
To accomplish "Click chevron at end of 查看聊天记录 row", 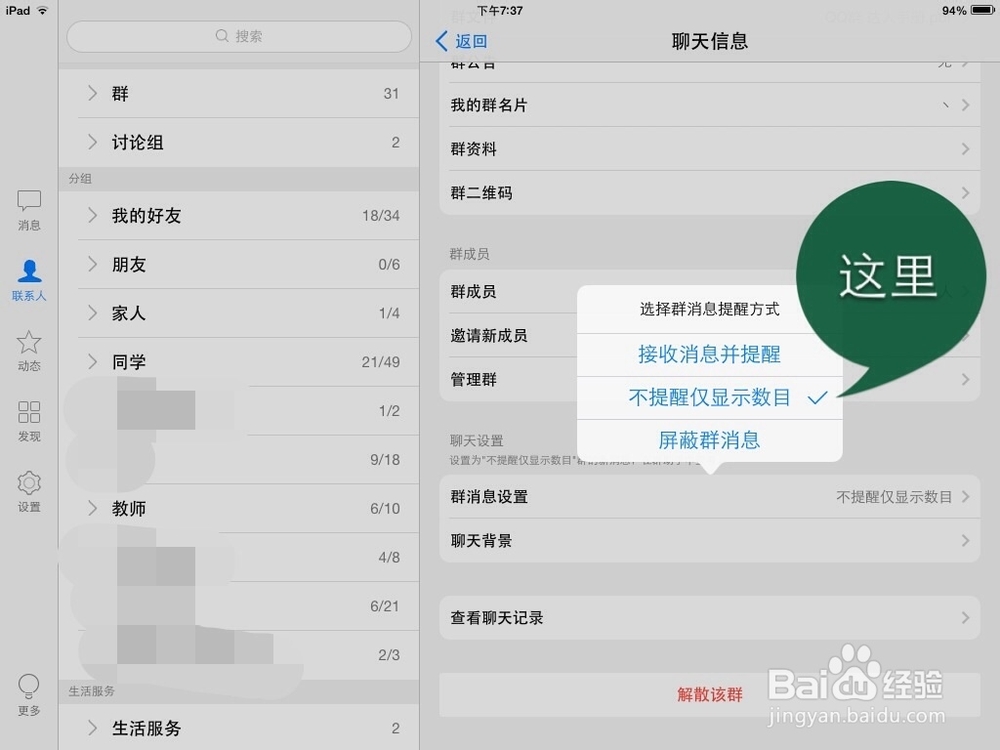I will [966, 617].
